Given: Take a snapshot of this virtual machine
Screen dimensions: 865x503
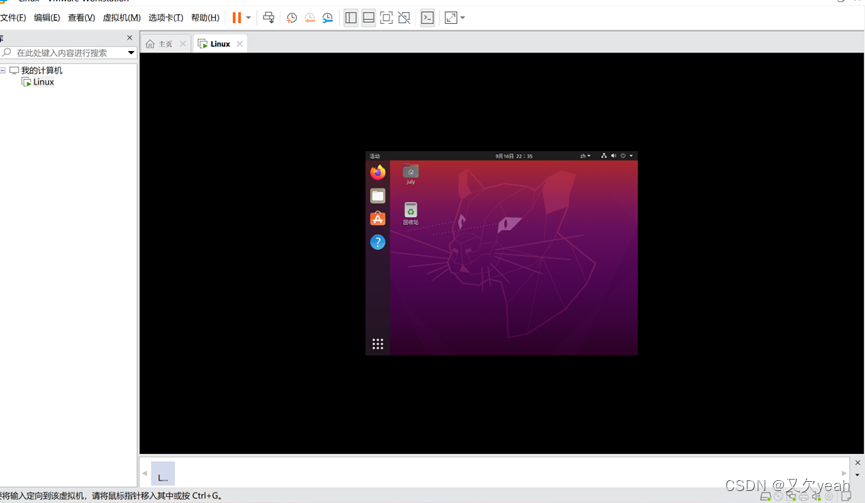Looking at the screenshot, I should (292, 18).
